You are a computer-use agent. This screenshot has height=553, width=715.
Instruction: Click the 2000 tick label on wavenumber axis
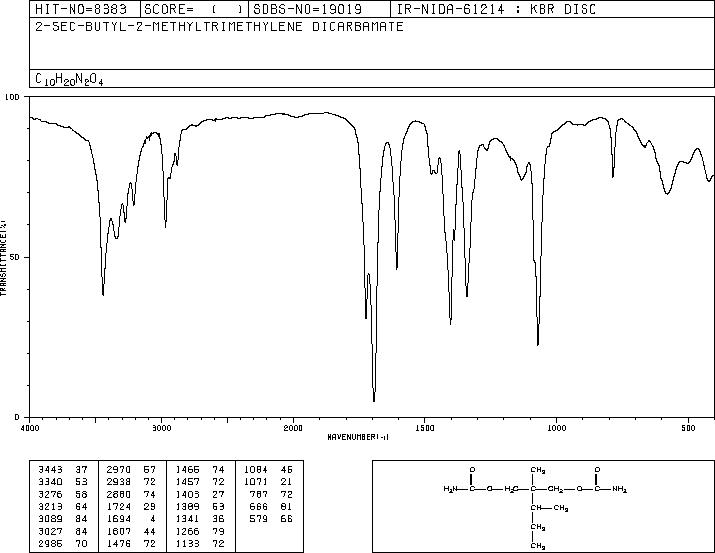[x=293, y=428]
